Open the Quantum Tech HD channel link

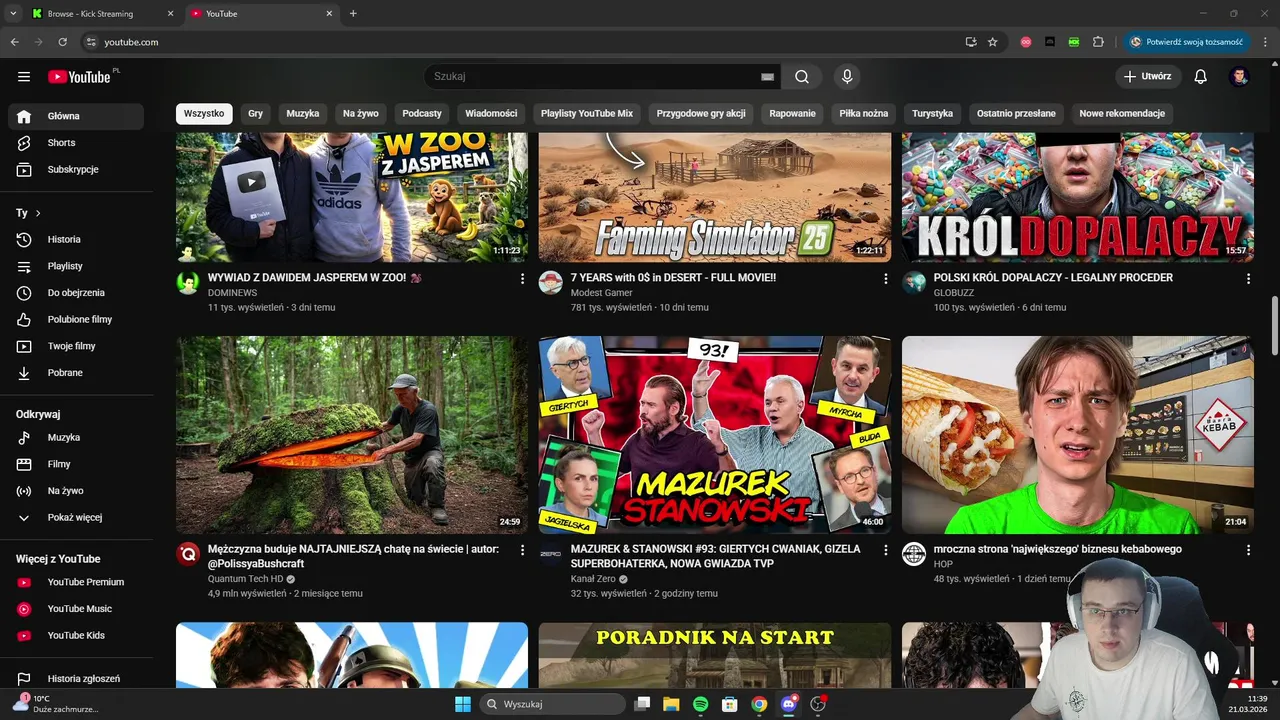[x=246, y=579]
